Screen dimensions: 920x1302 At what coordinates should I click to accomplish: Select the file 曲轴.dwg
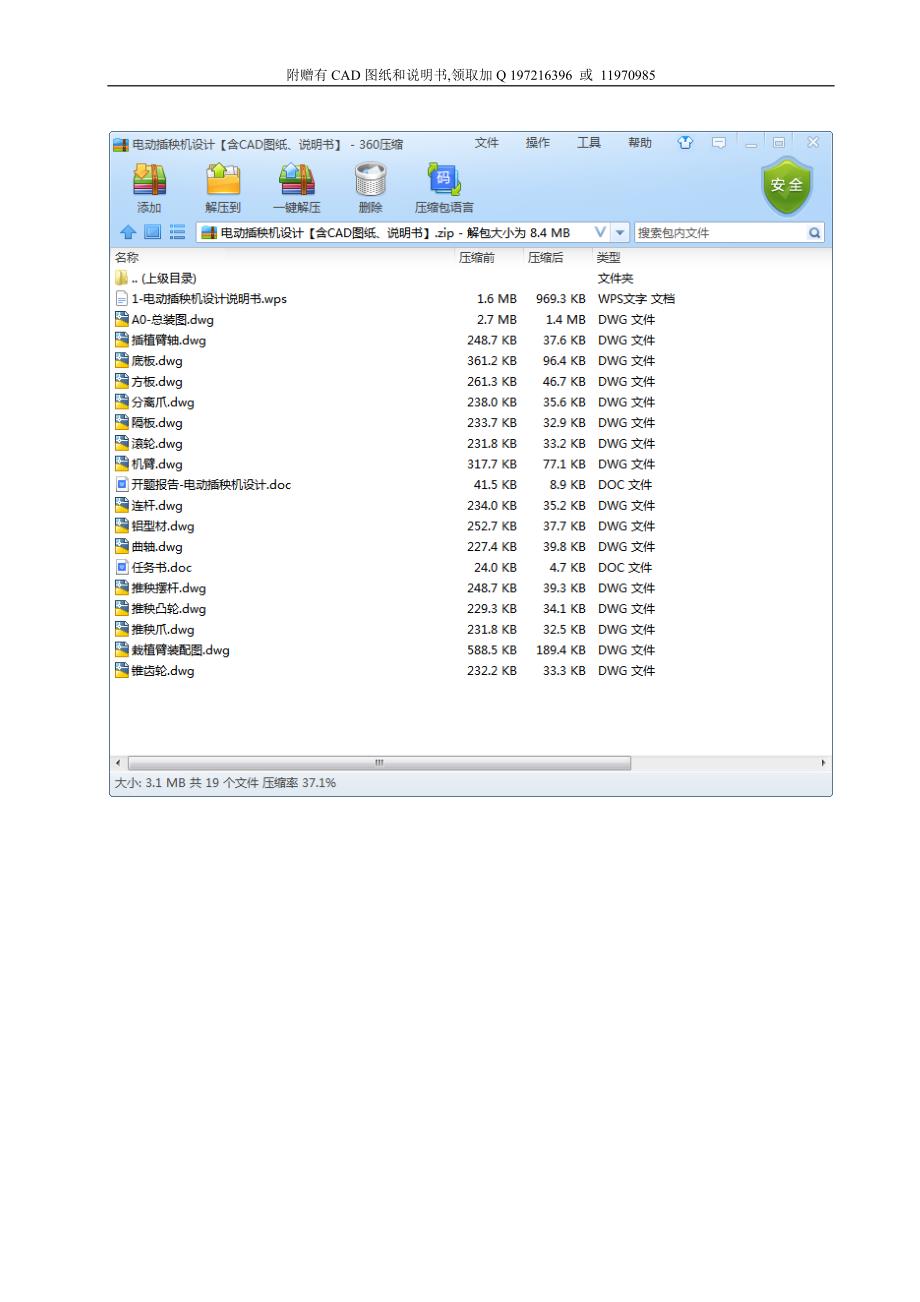pos(157,546)
